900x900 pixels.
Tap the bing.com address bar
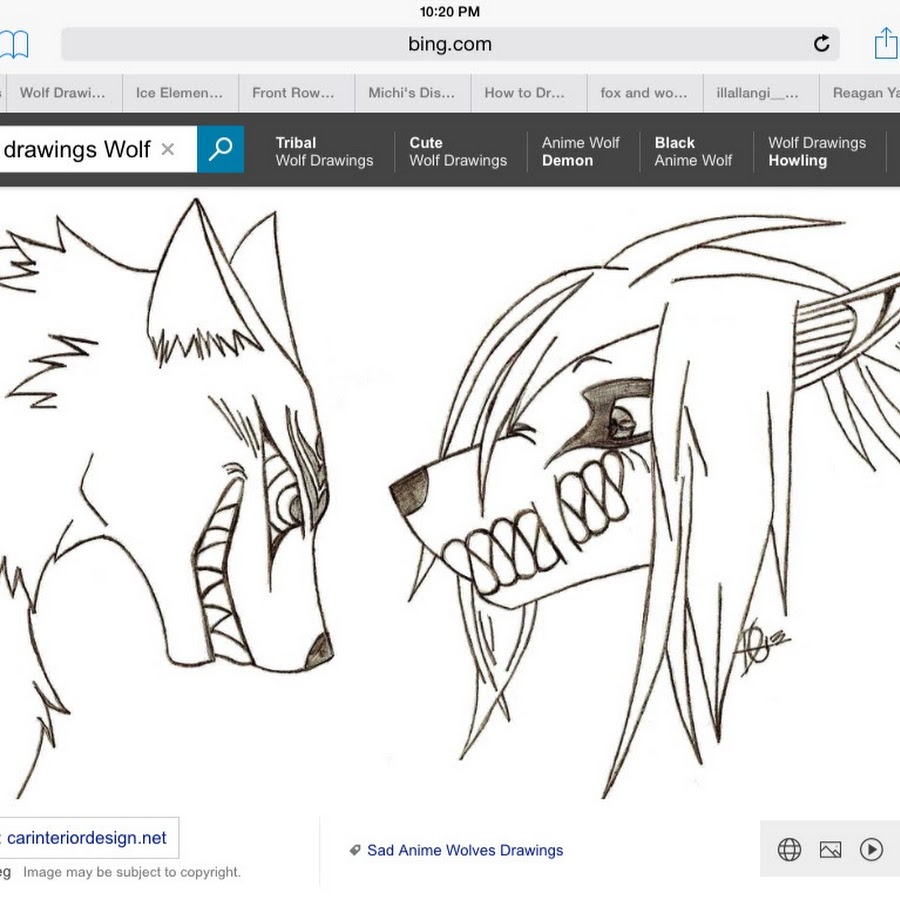click(x=450, y=44)
